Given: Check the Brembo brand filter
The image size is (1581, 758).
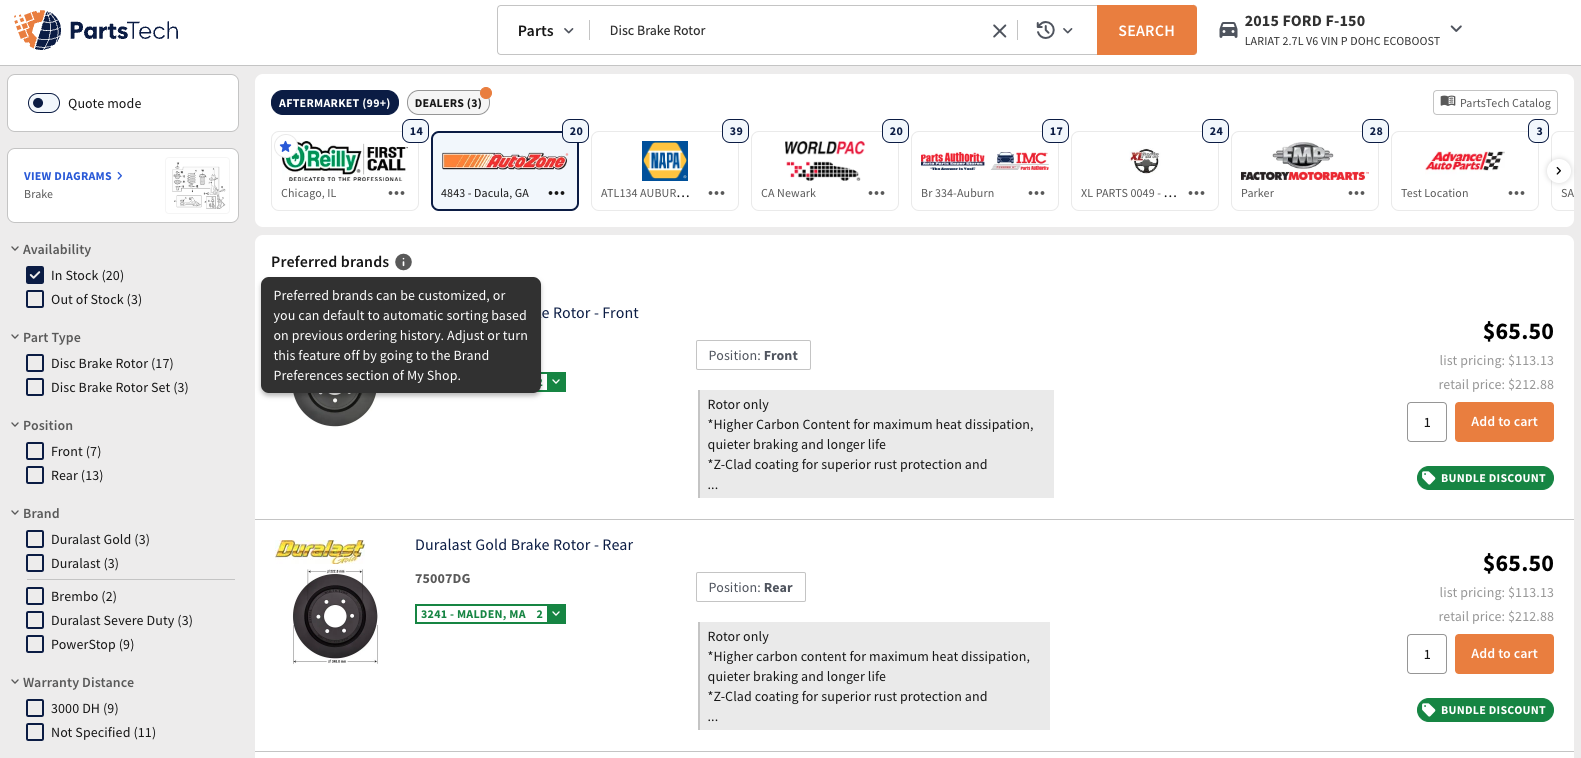Looking at the screenshot, I should click(x=35, y=596).
